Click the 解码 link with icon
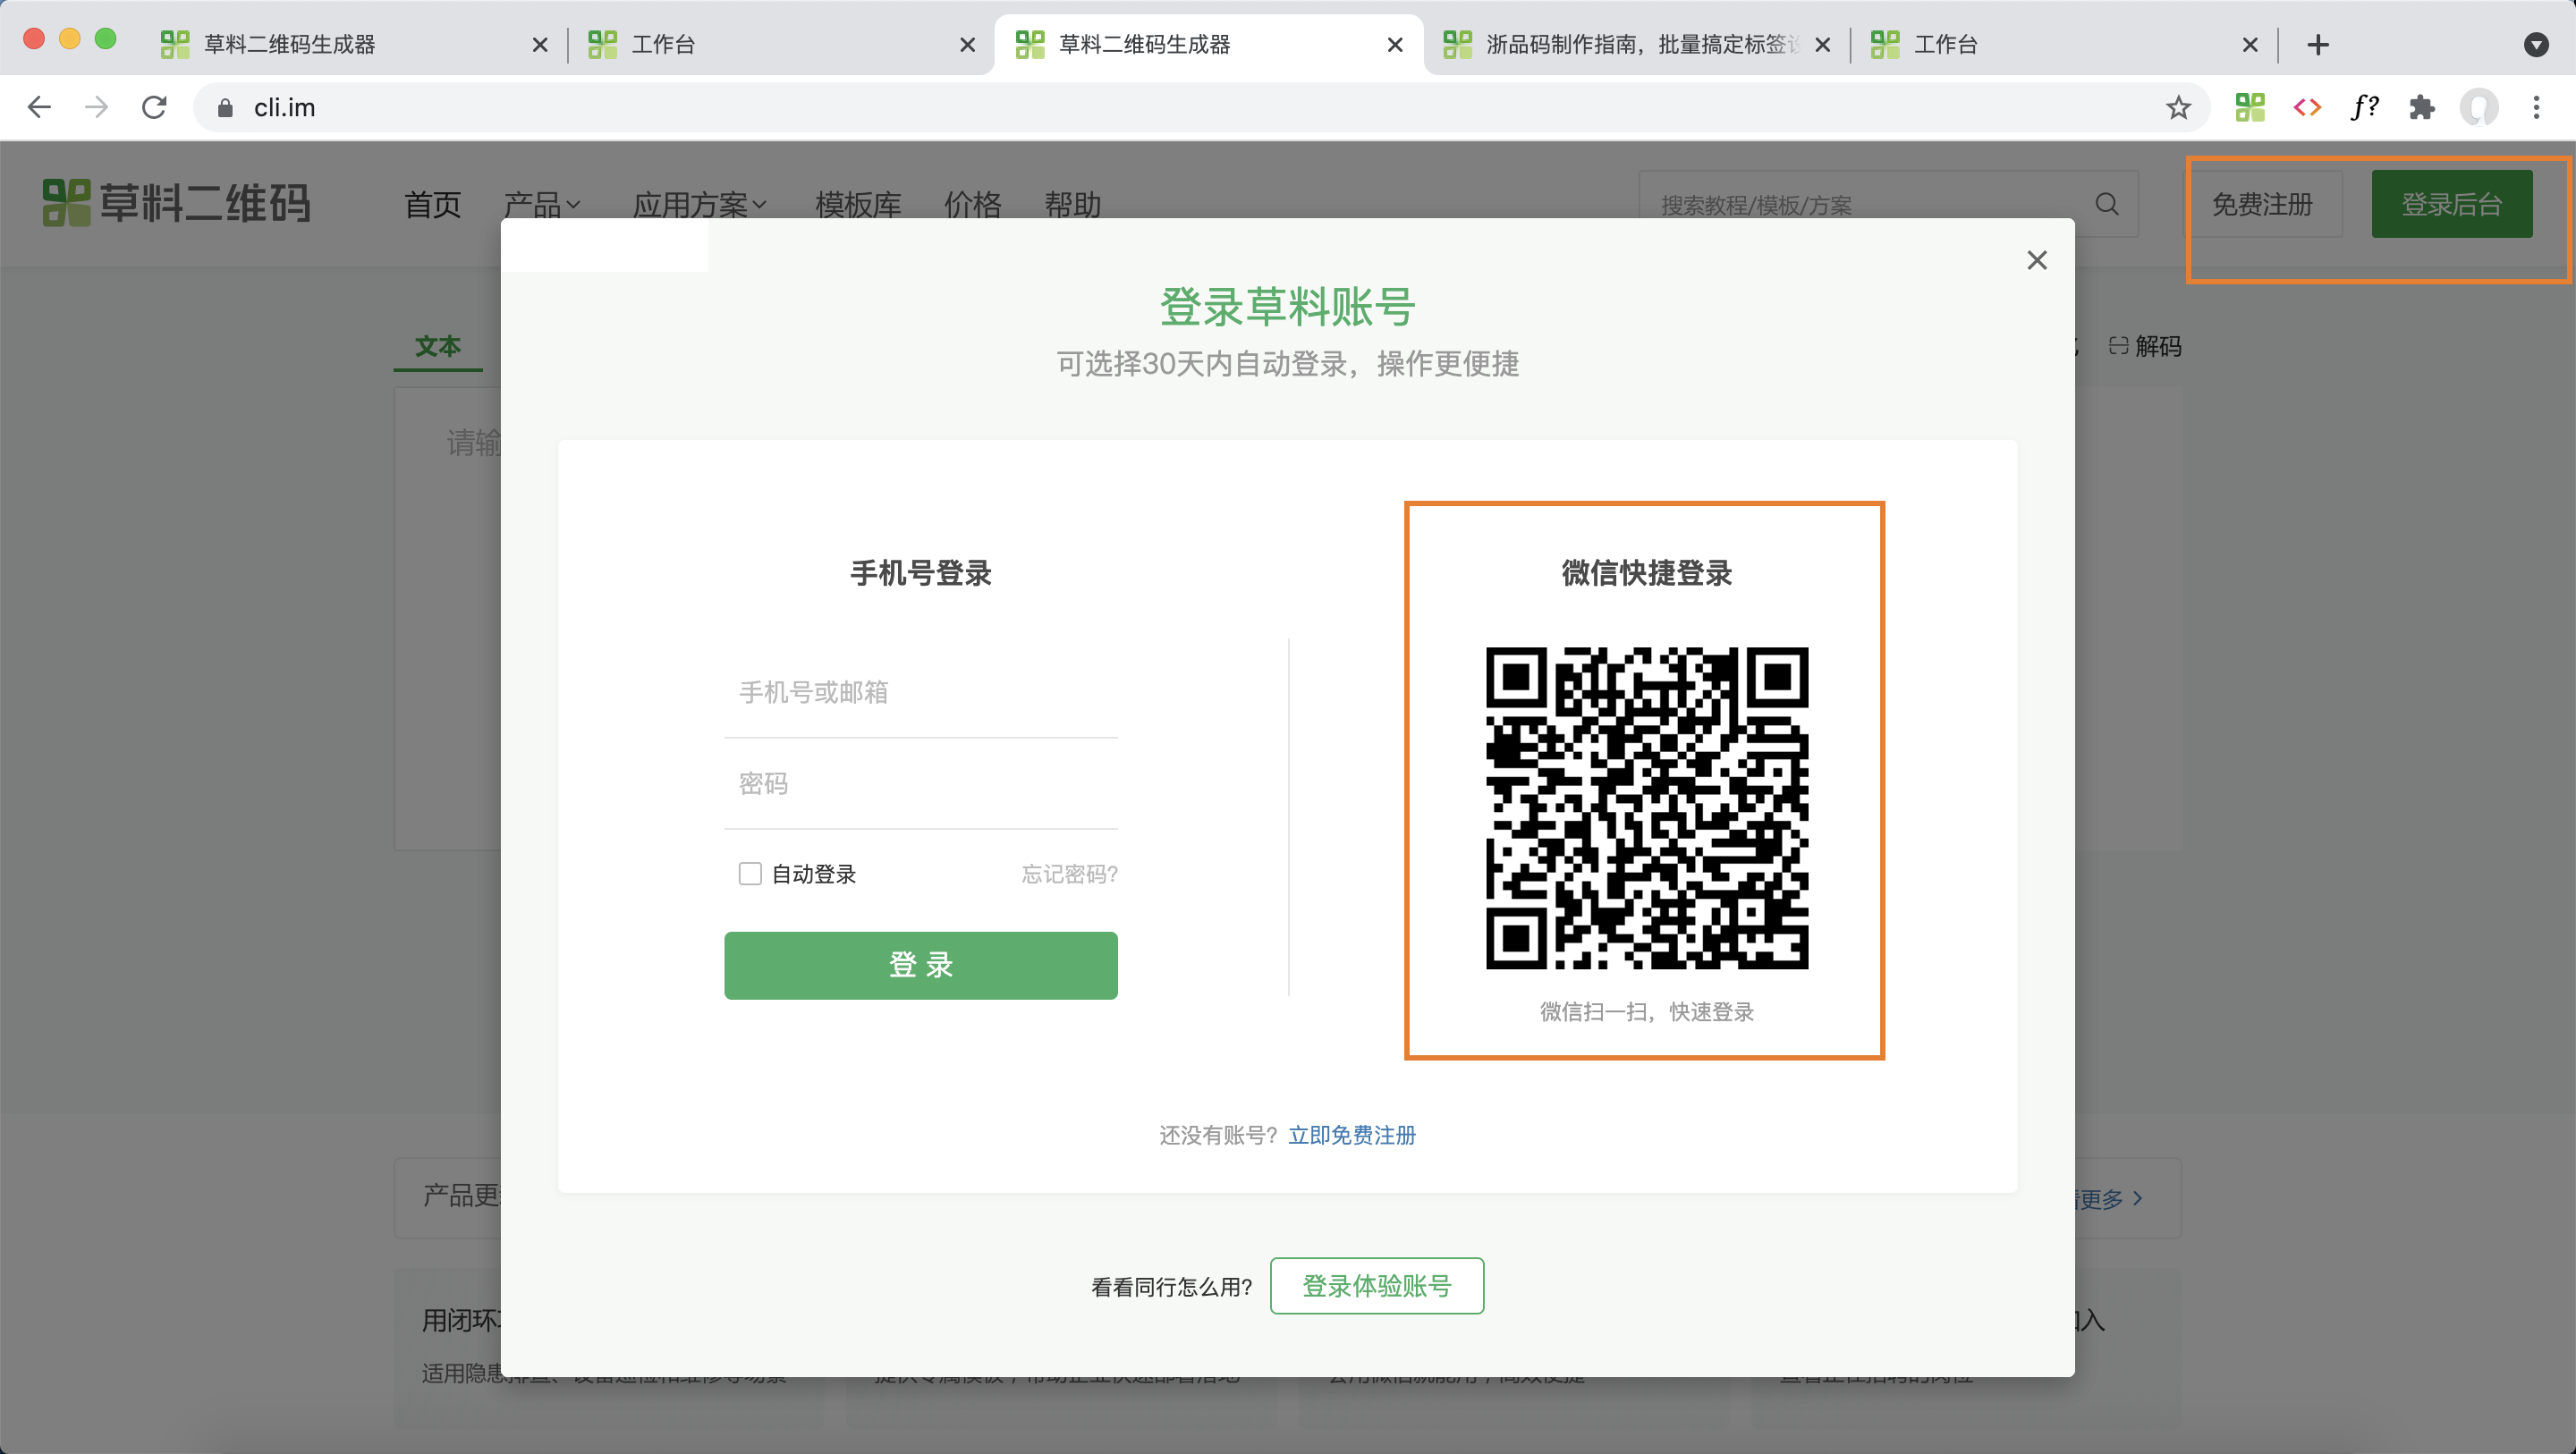Viewport: 2576px width, 1454px height. pos(2144,346)
